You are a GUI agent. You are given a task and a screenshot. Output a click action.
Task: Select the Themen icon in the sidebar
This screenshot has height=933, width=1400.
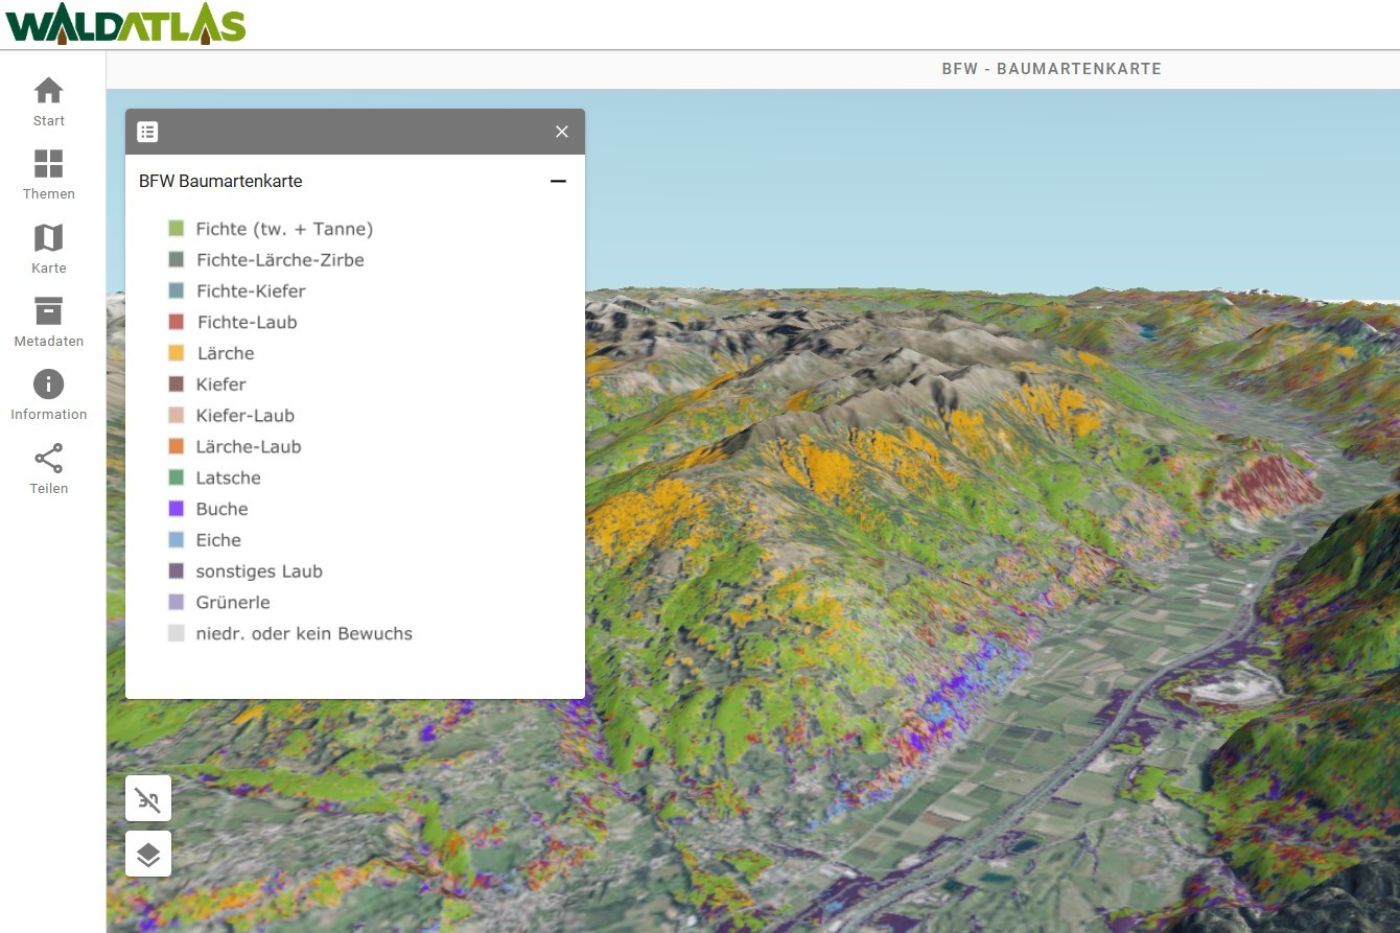[48, 173]
